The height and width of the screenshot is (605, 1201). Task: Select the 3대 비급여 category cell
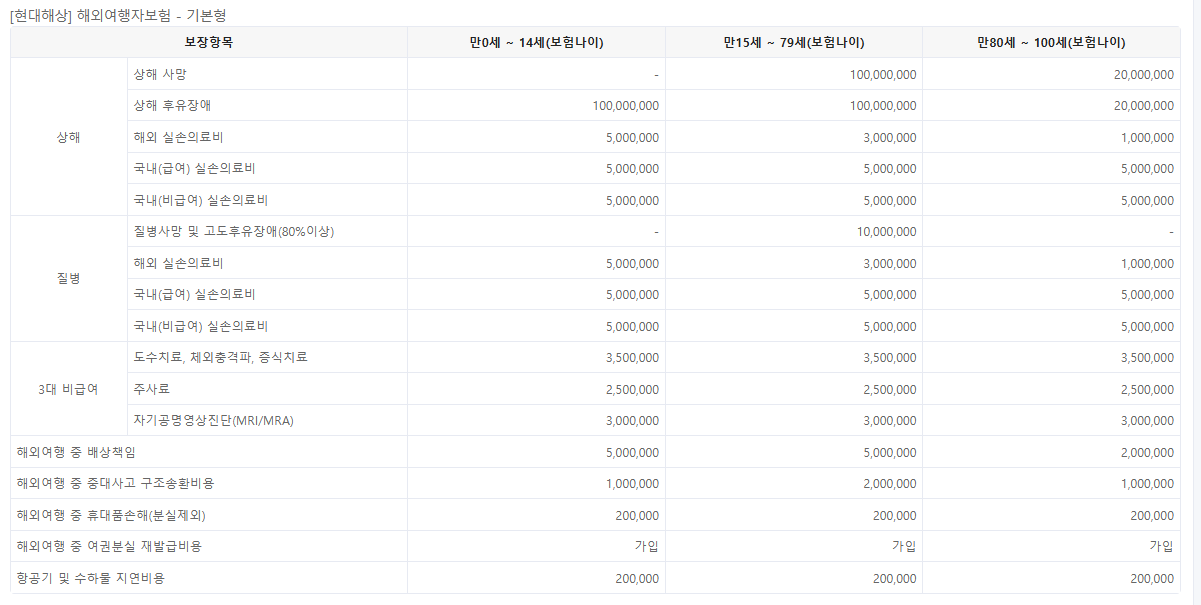click(x=68, y=389)
